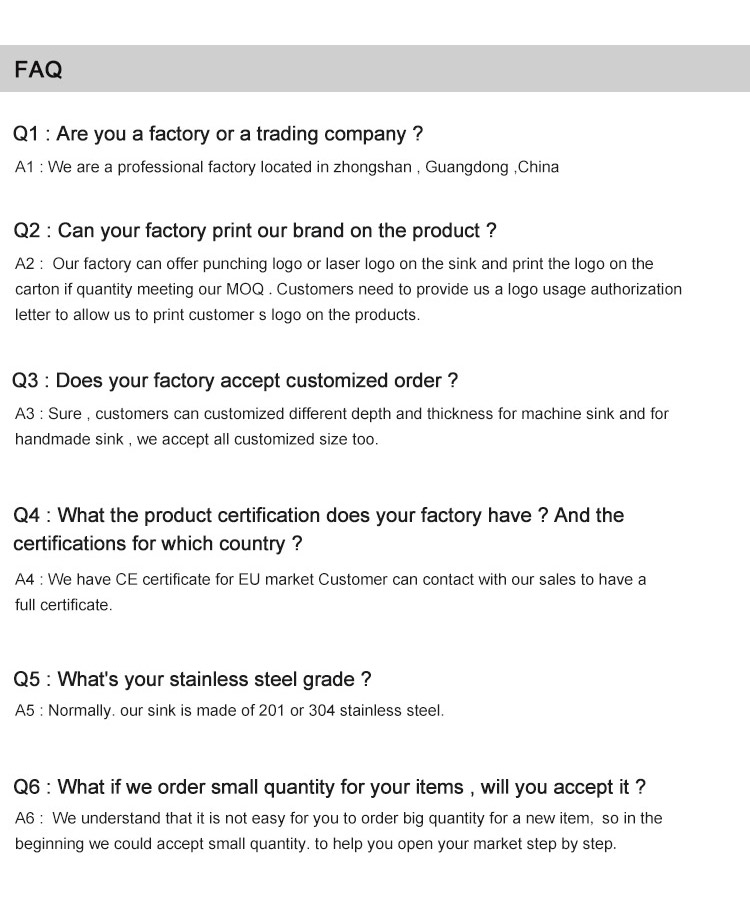Click A2 line mentioning punching logo or laser logo
This screenshot has height=907, width=750.
[x=334, y=264]
